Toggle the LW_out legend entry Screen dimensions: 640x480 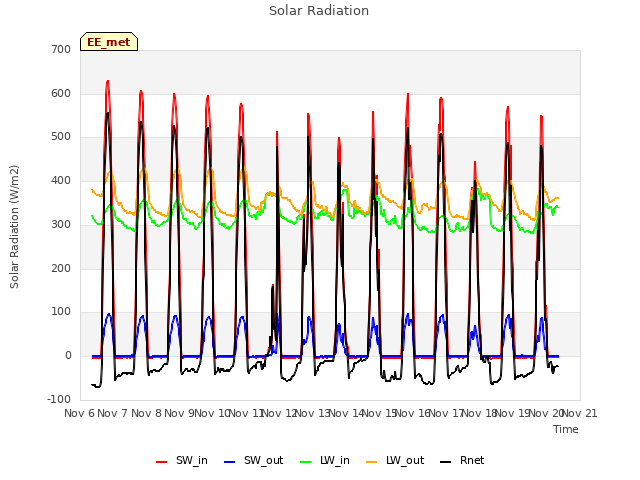pos(395,460)
